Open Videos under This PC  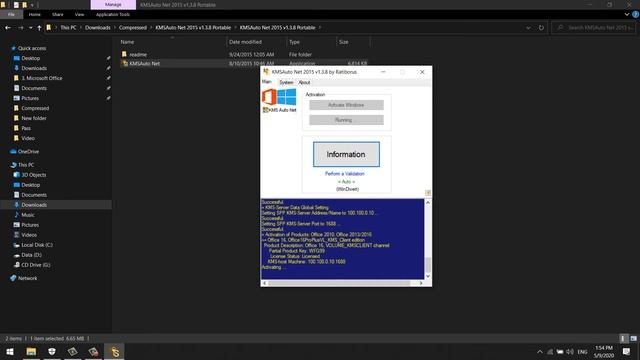[x=29, y=235]
